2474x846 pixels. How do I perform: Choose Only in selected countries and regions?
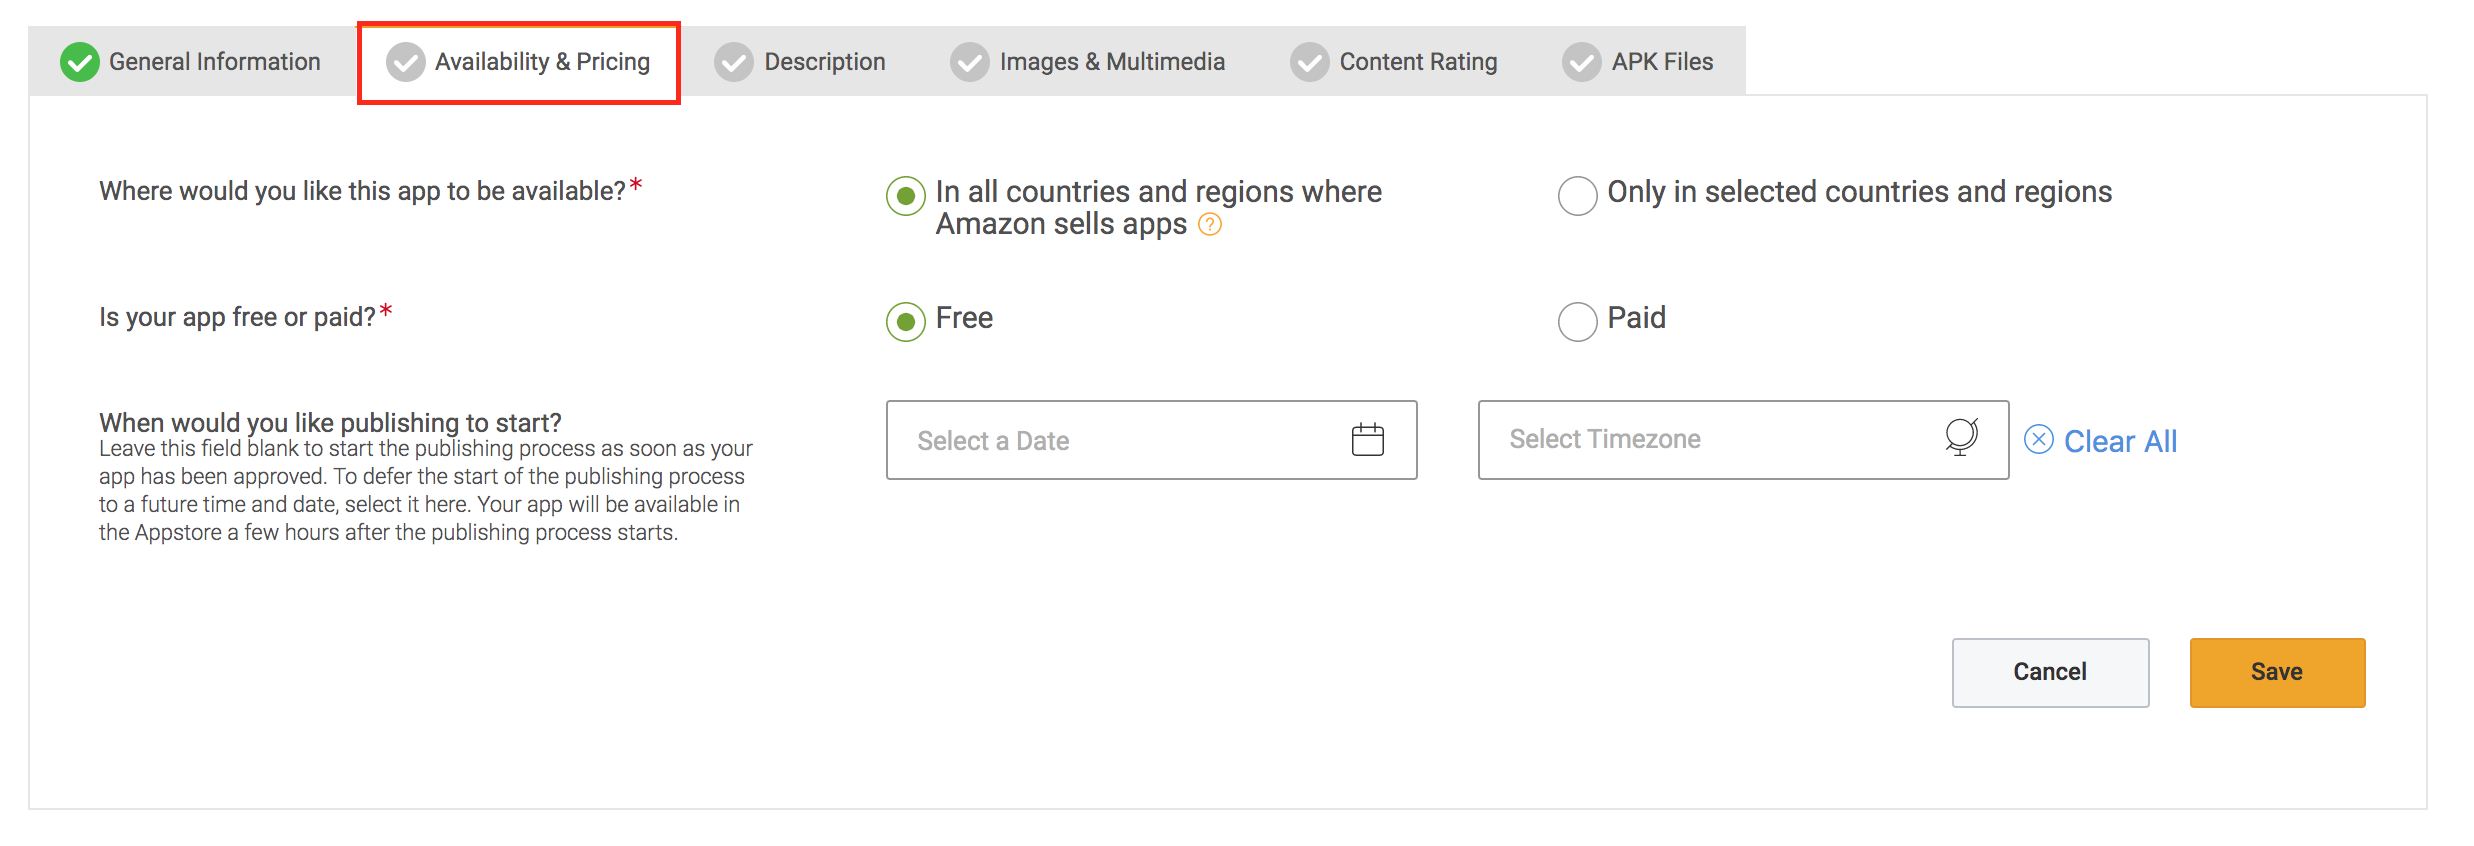1577,196
